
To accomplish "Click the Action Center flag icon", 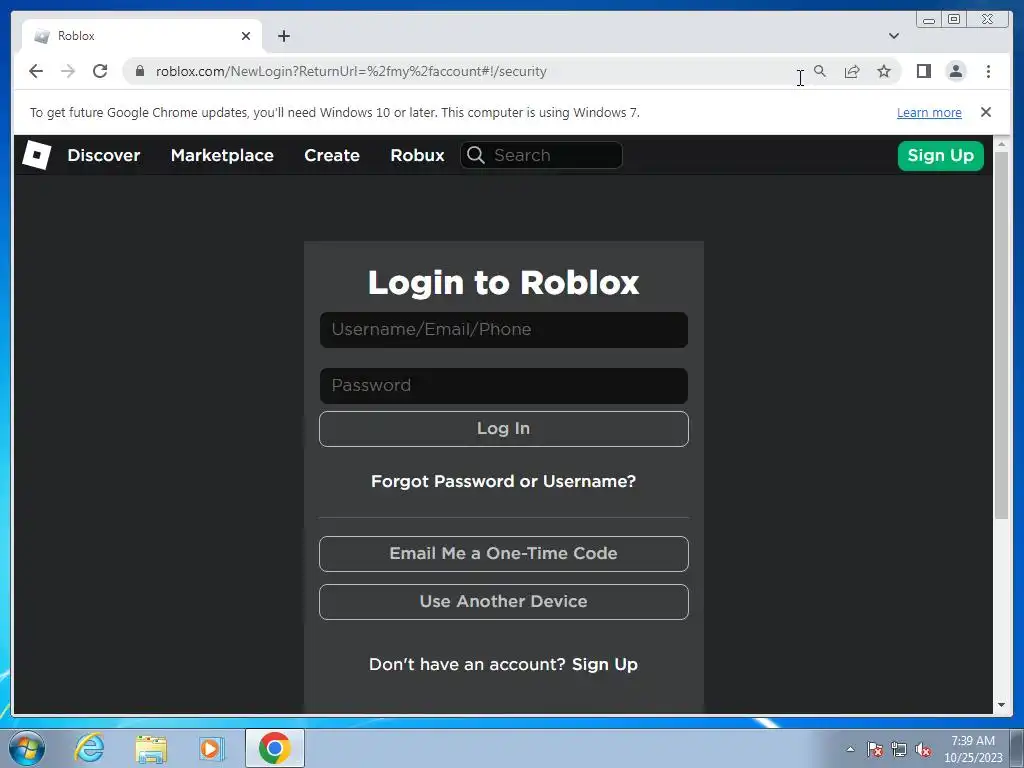I will 875,750.
